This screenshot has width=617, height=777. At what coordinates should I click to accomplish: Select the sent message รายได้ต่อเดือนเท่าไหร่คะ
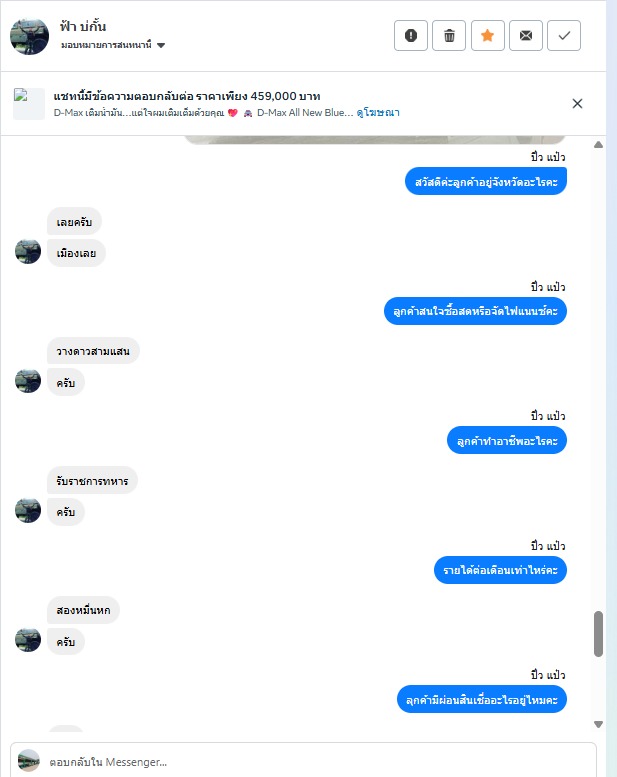tap(501, 570)
